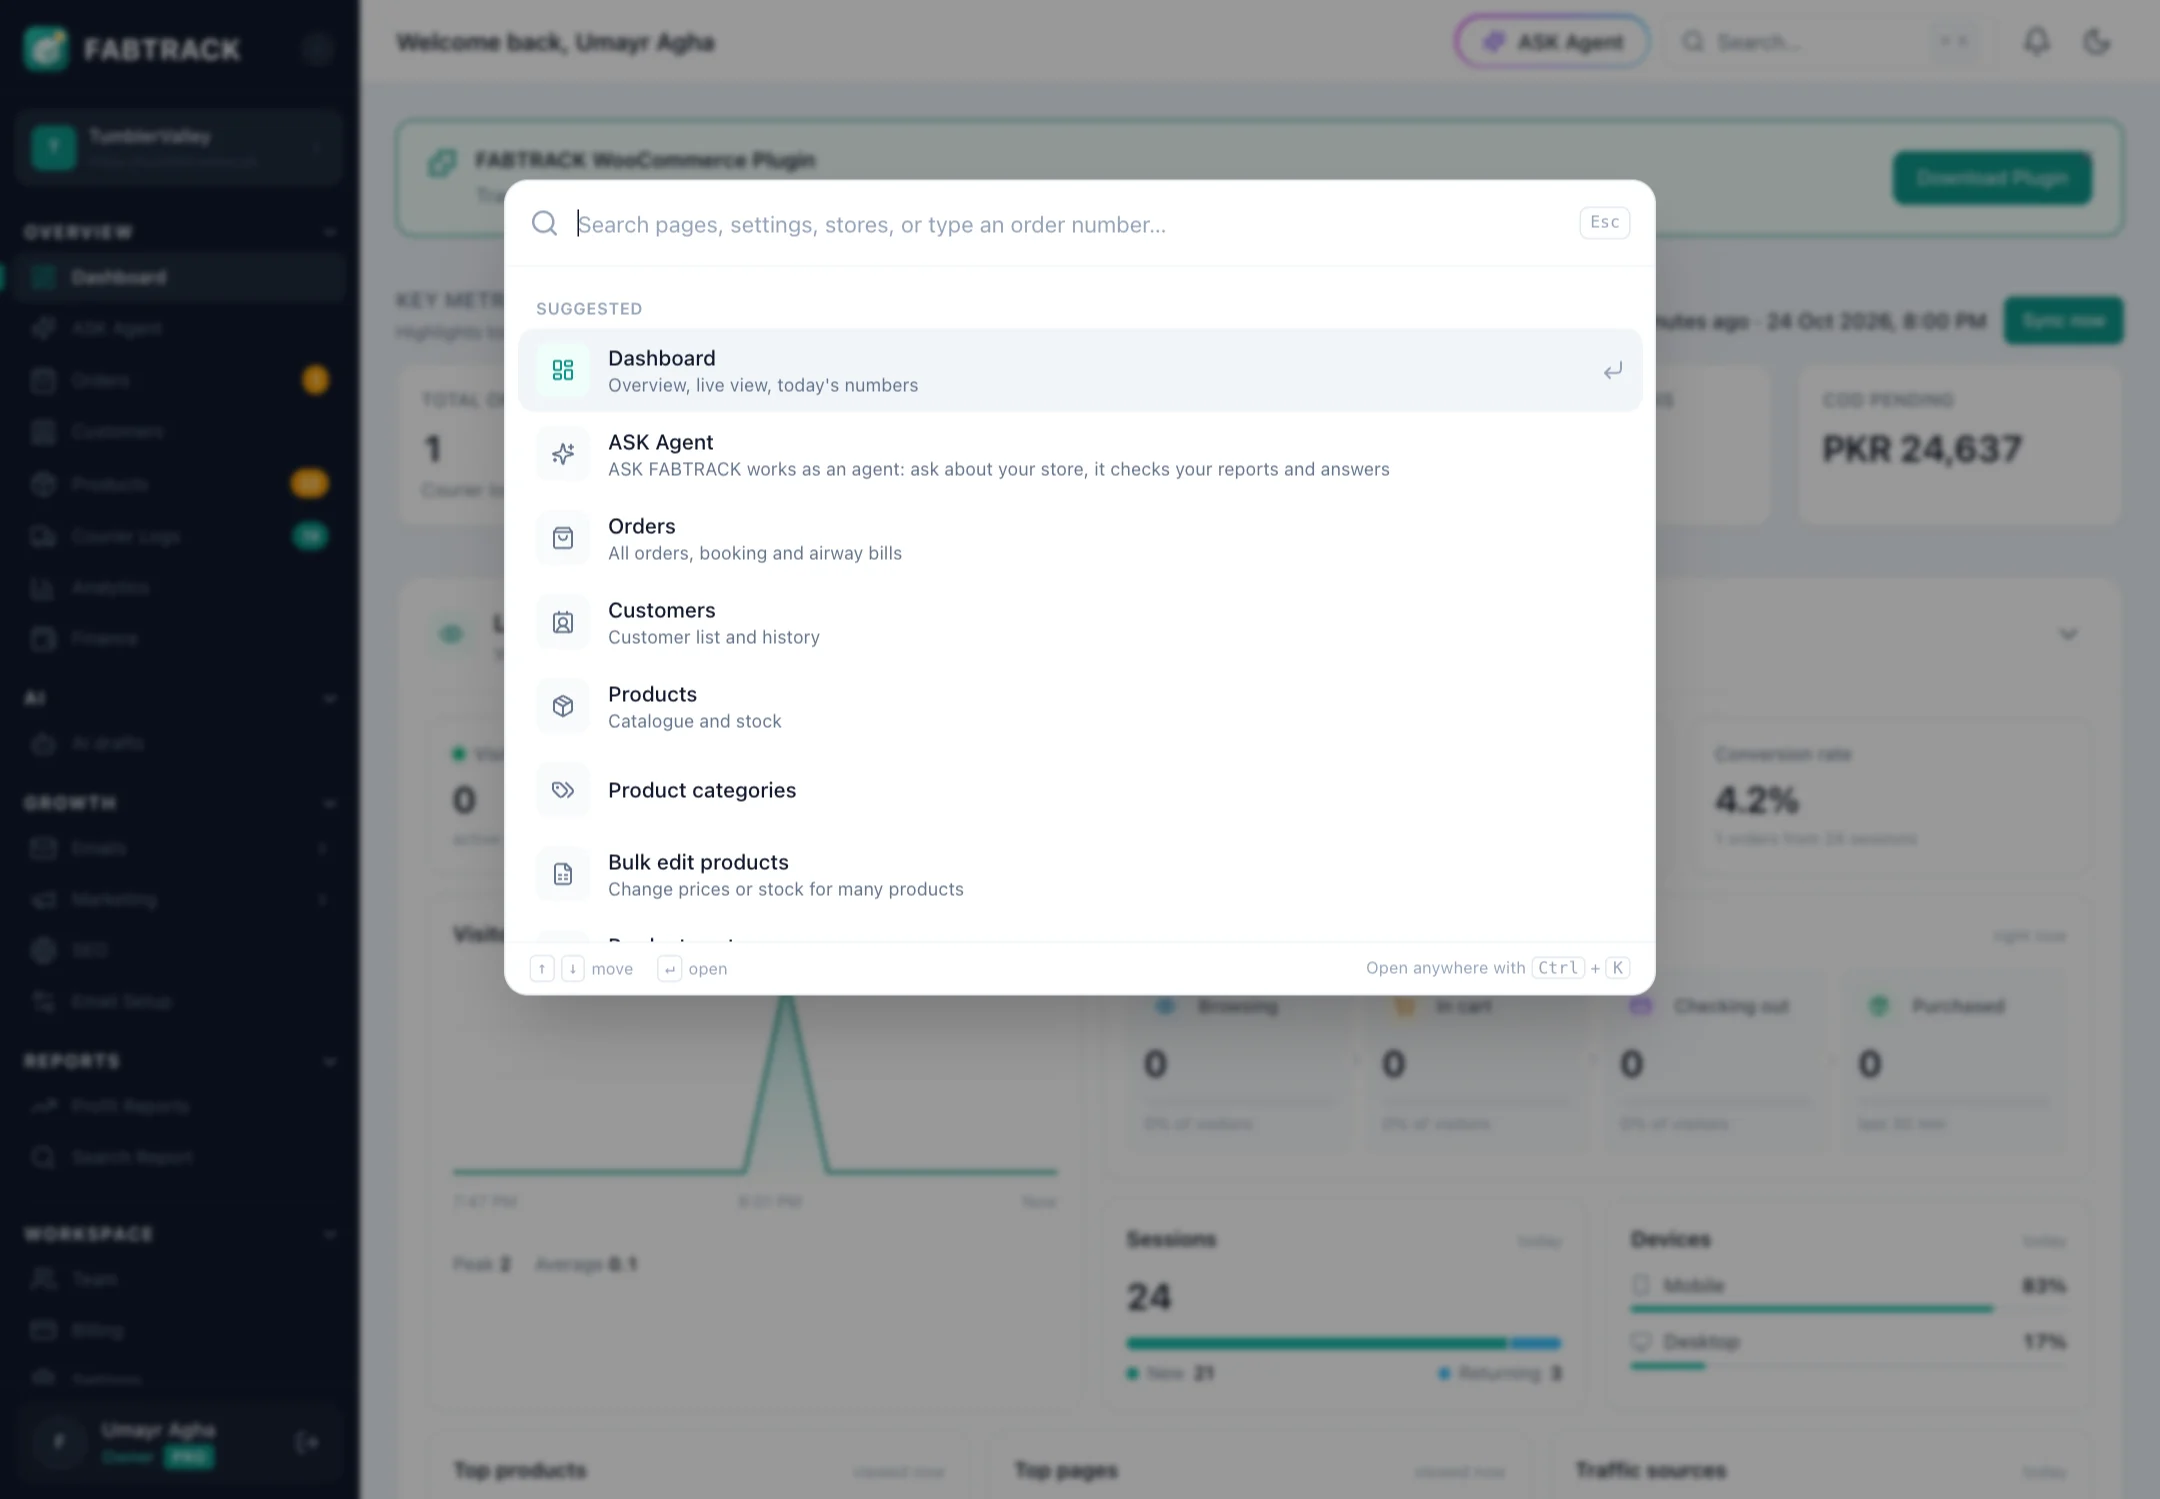Select the ASK Agent suggestion
Screen dimensions: 2160x1499
click(1080, 454)
